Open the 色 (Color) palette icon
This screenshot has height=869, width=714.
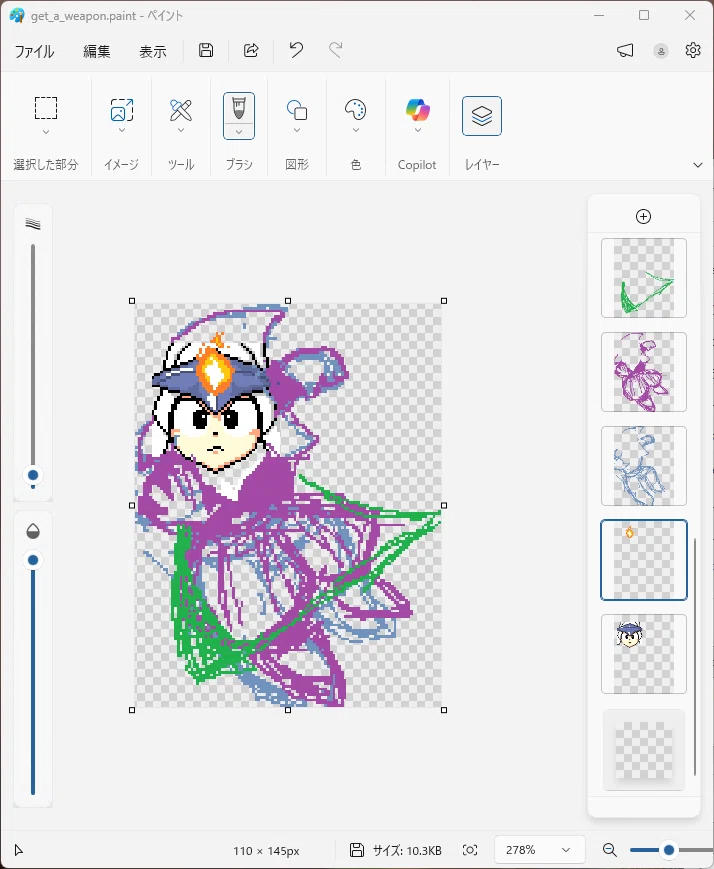tap(355, 110)
